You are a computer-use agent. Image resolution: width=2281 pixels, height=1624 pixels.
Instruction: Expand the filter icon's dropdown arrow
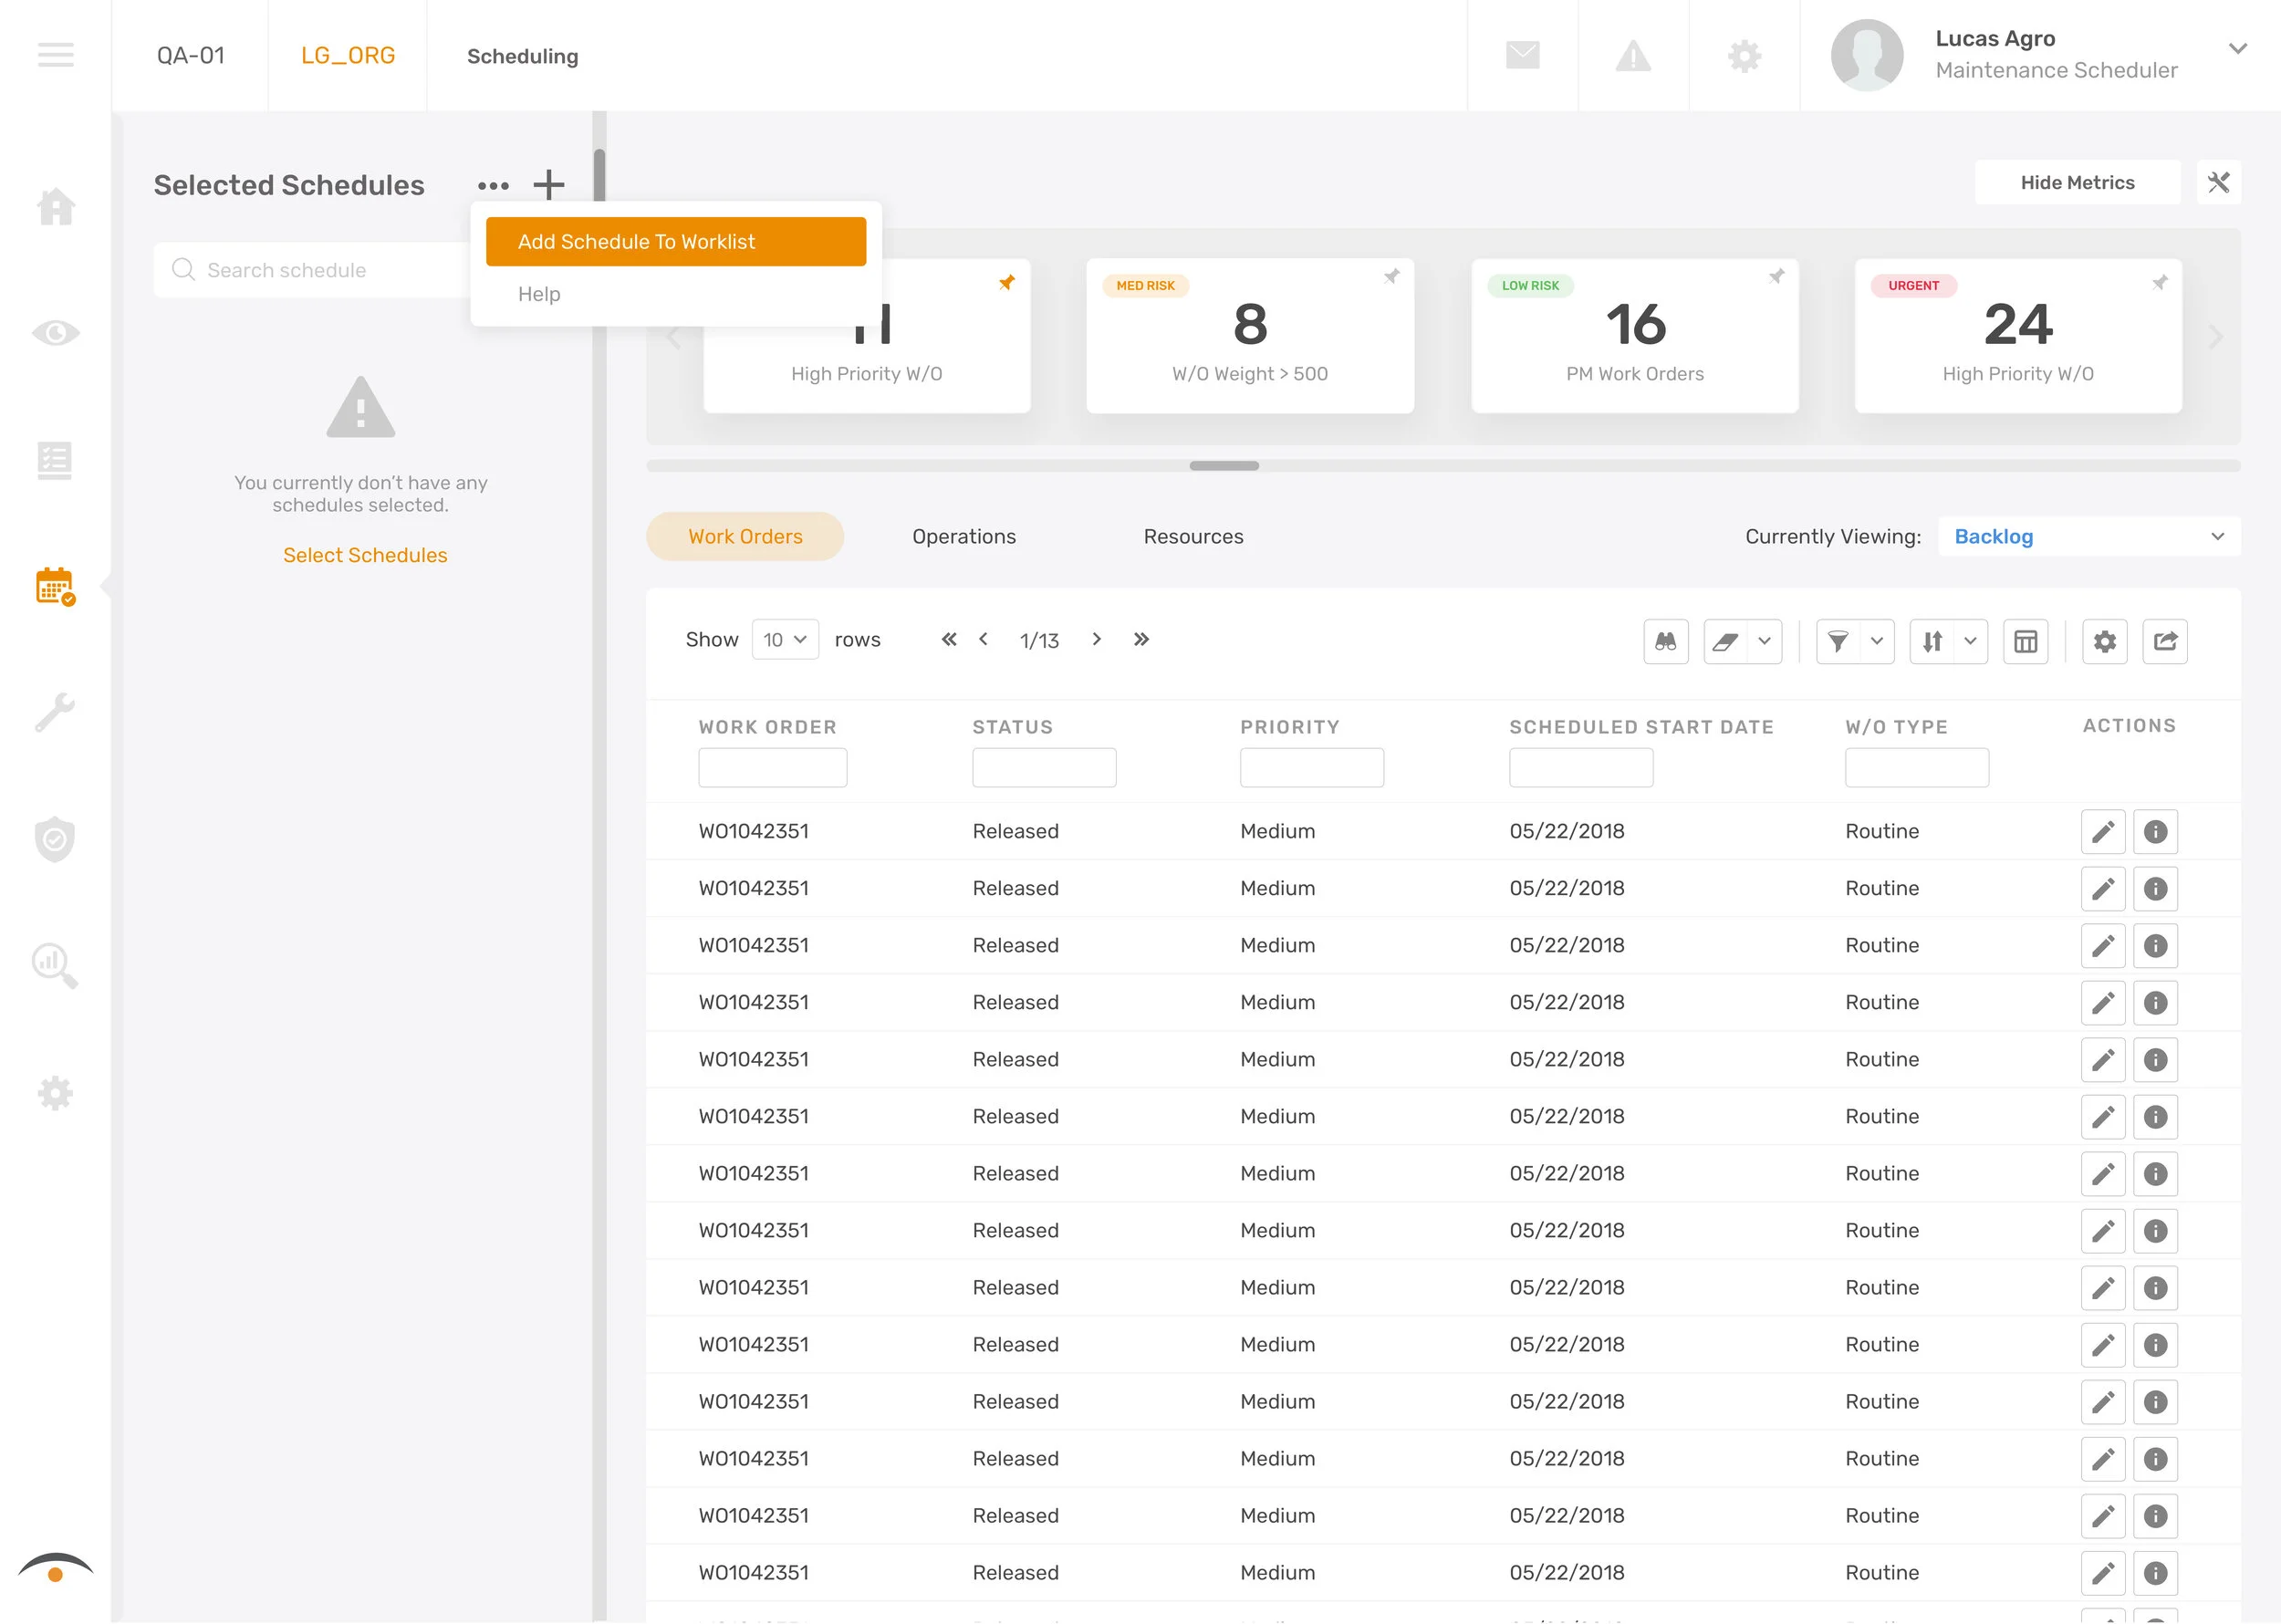pos(1877,641)
